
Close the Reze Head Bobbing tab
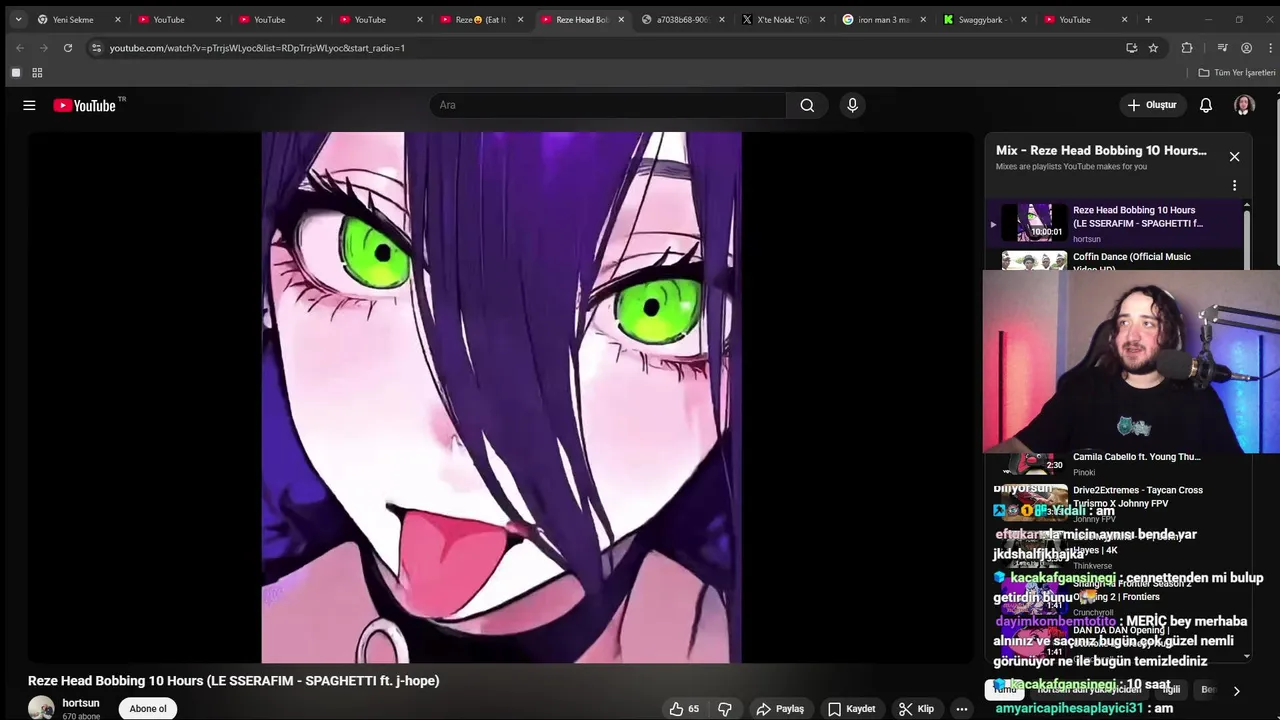(x=621, y=19)
